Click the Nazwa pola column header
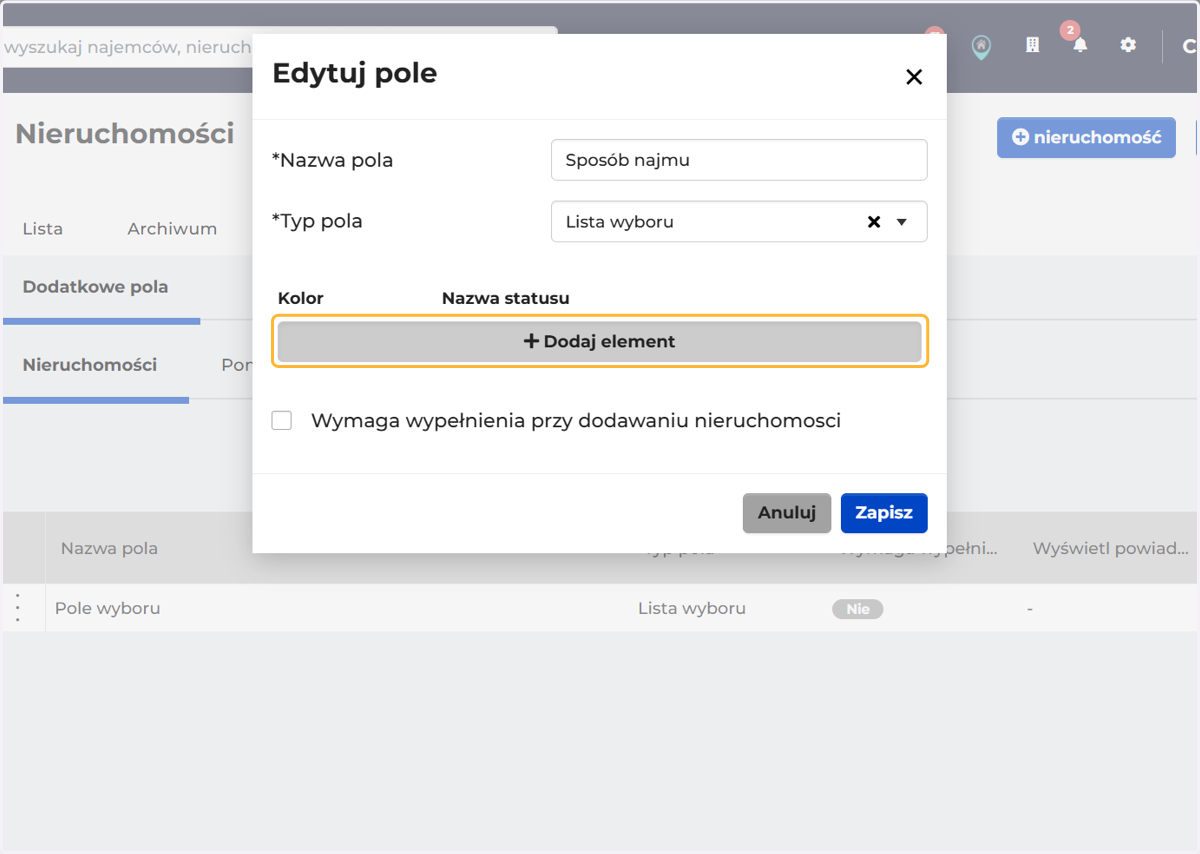1200x854 pixels. pyautogui.click(x=109, y=548)
